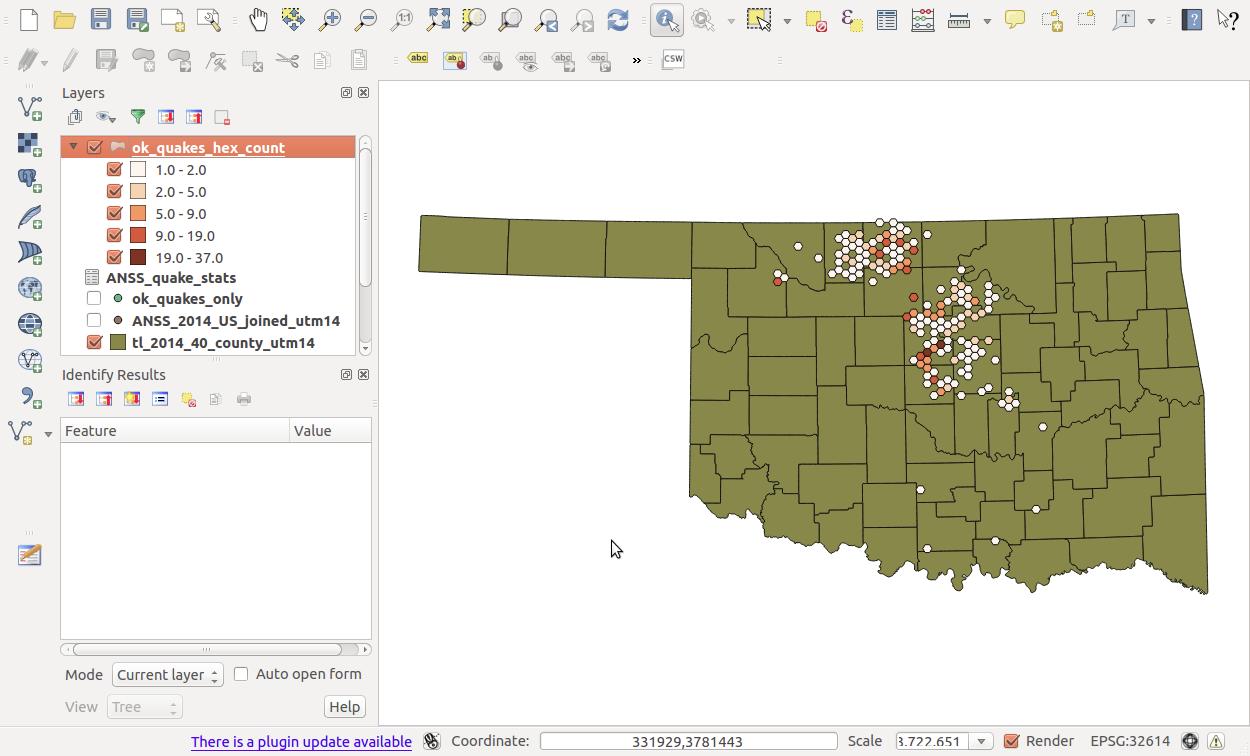
Task: Add a SpatiaLite layer with the feather icon
Action: click(29, 216)
